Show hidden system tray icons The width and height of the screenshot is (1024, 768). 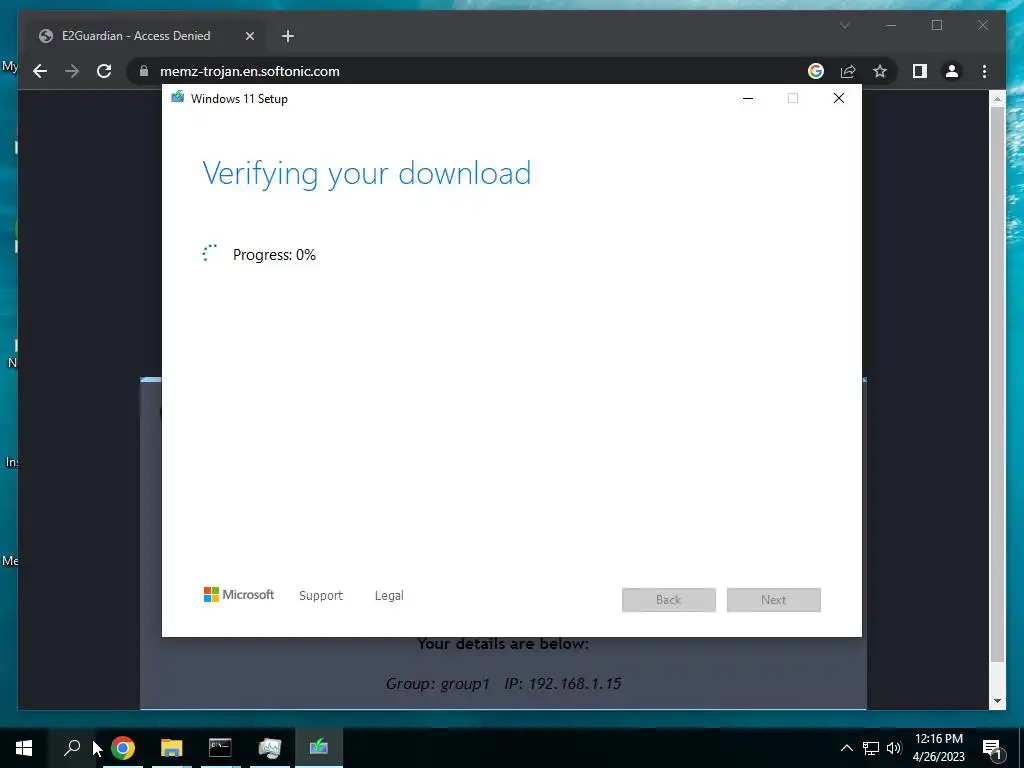point(846,748)
